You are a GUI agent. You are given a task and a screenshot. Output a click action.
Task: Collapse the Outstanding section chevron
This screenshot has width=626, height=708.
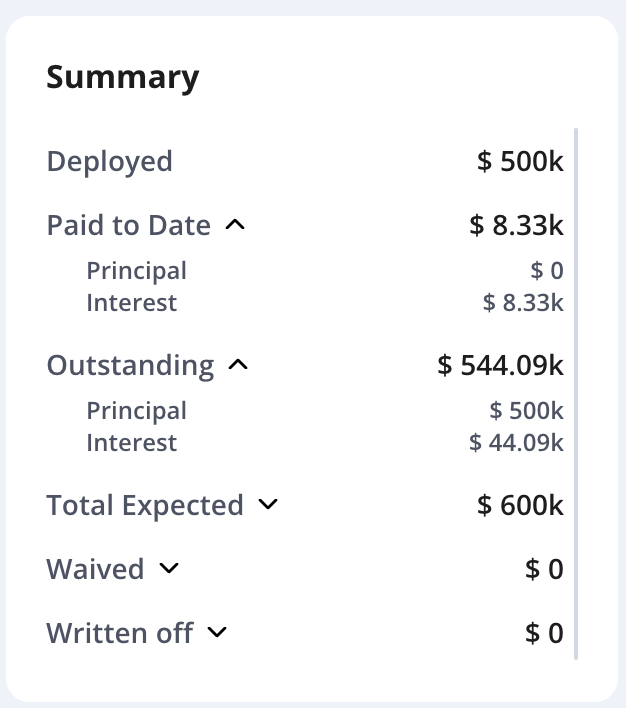tap(238, 366)
